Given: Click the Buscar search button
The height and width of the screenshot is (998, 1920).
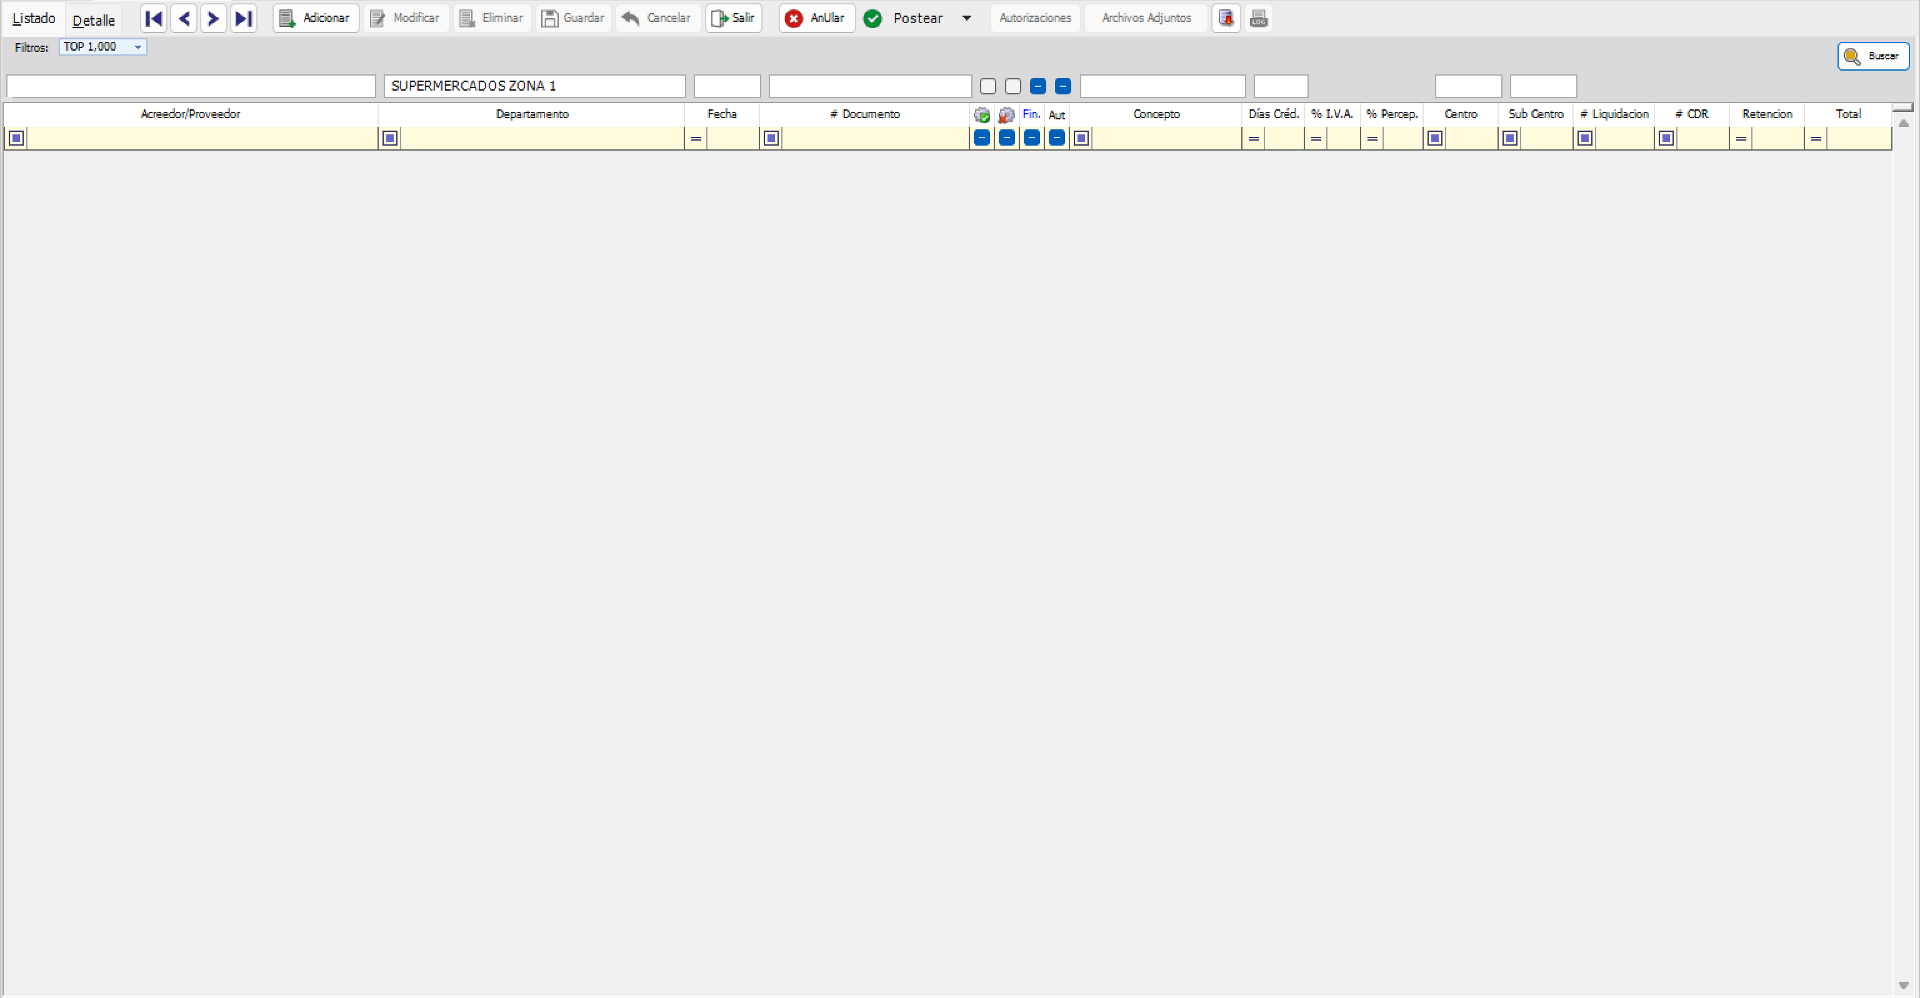Looking at the screenshot, I should point(1873,56).
